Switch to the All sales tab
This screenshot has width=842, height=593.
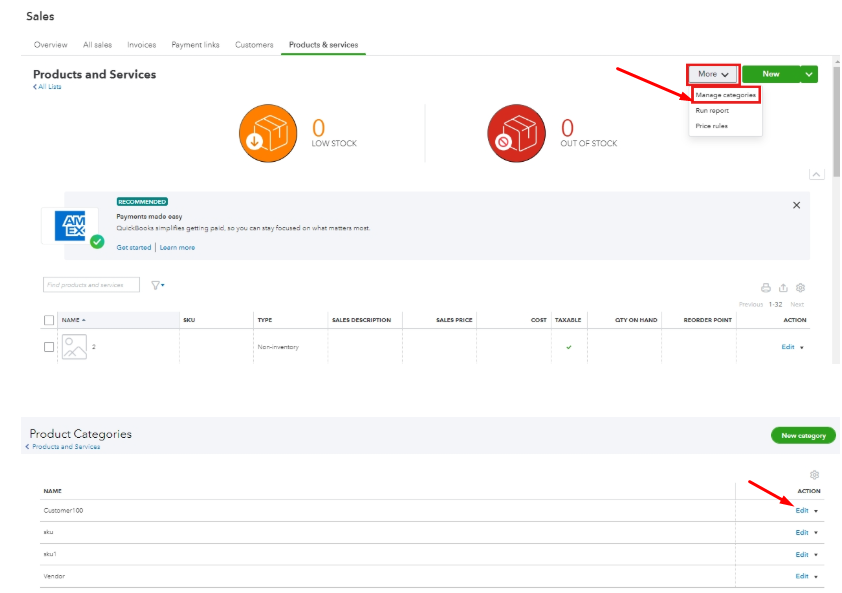click(97, 45)
